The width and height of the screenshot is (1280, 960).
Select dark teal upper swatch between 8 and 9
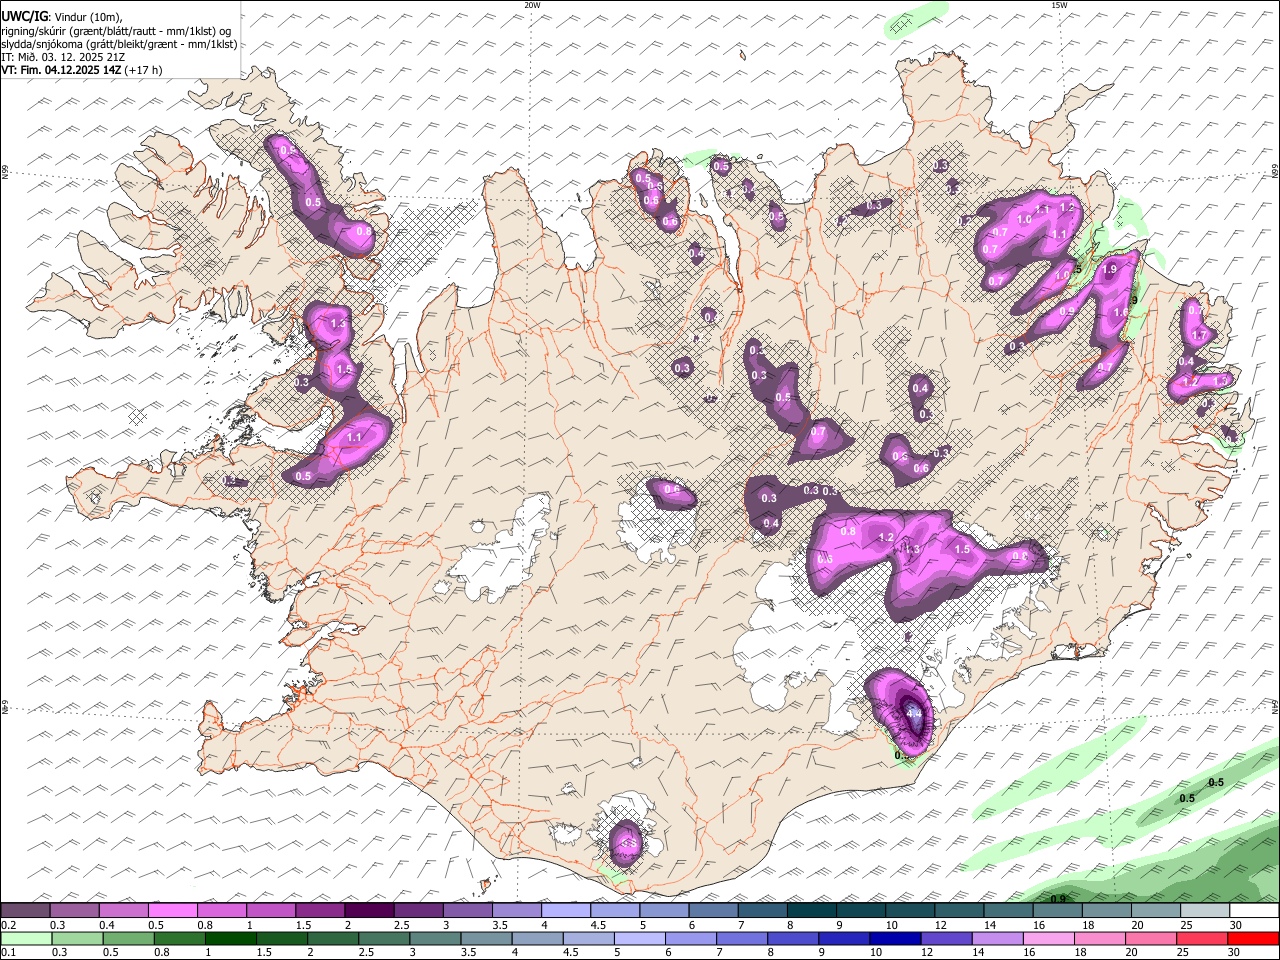point(812,911)
